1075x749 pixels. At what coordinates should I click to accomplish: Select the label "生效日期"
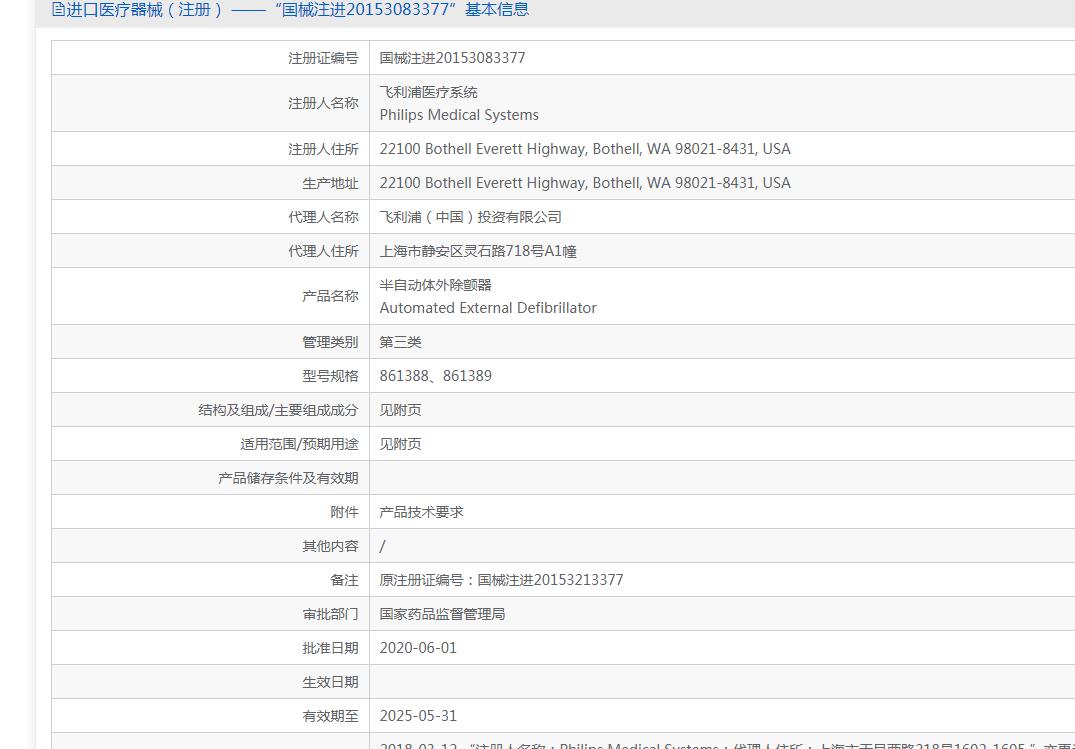click(330, 682)
